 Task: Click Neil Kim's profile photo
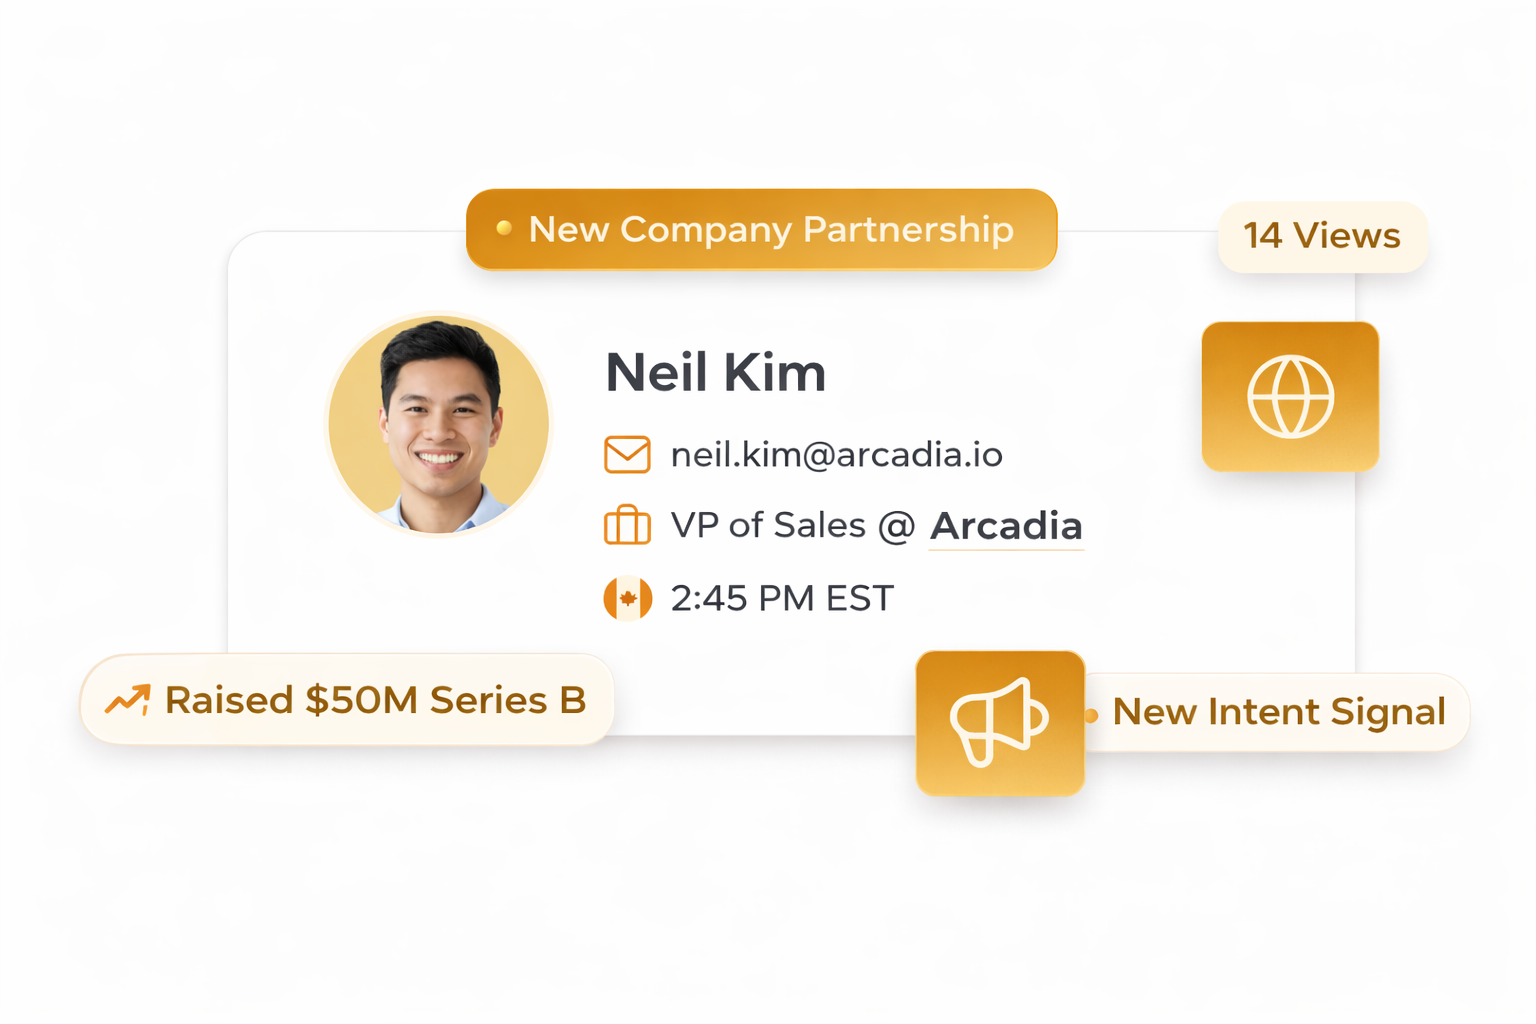[439, 424]
